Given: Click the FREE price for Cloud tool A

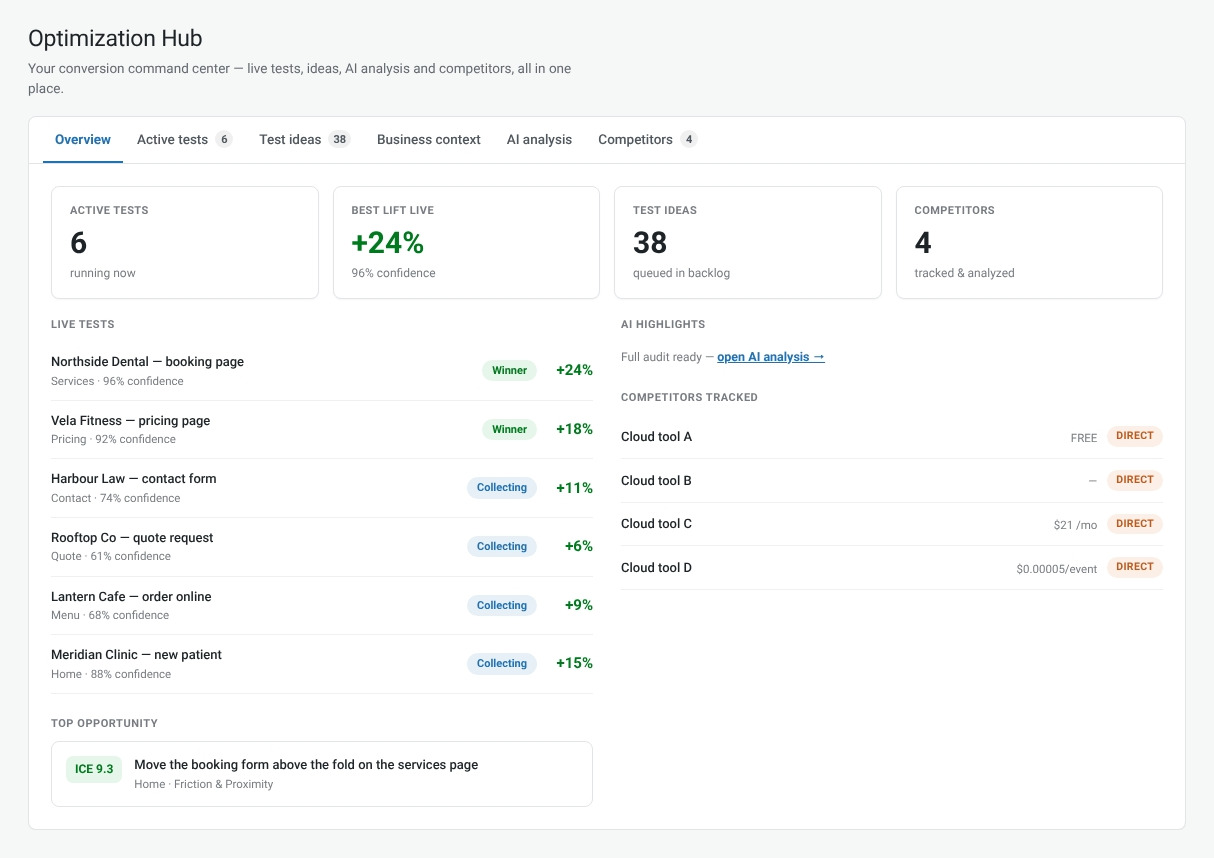Looking at the screenshot, I should [1084, 438].
